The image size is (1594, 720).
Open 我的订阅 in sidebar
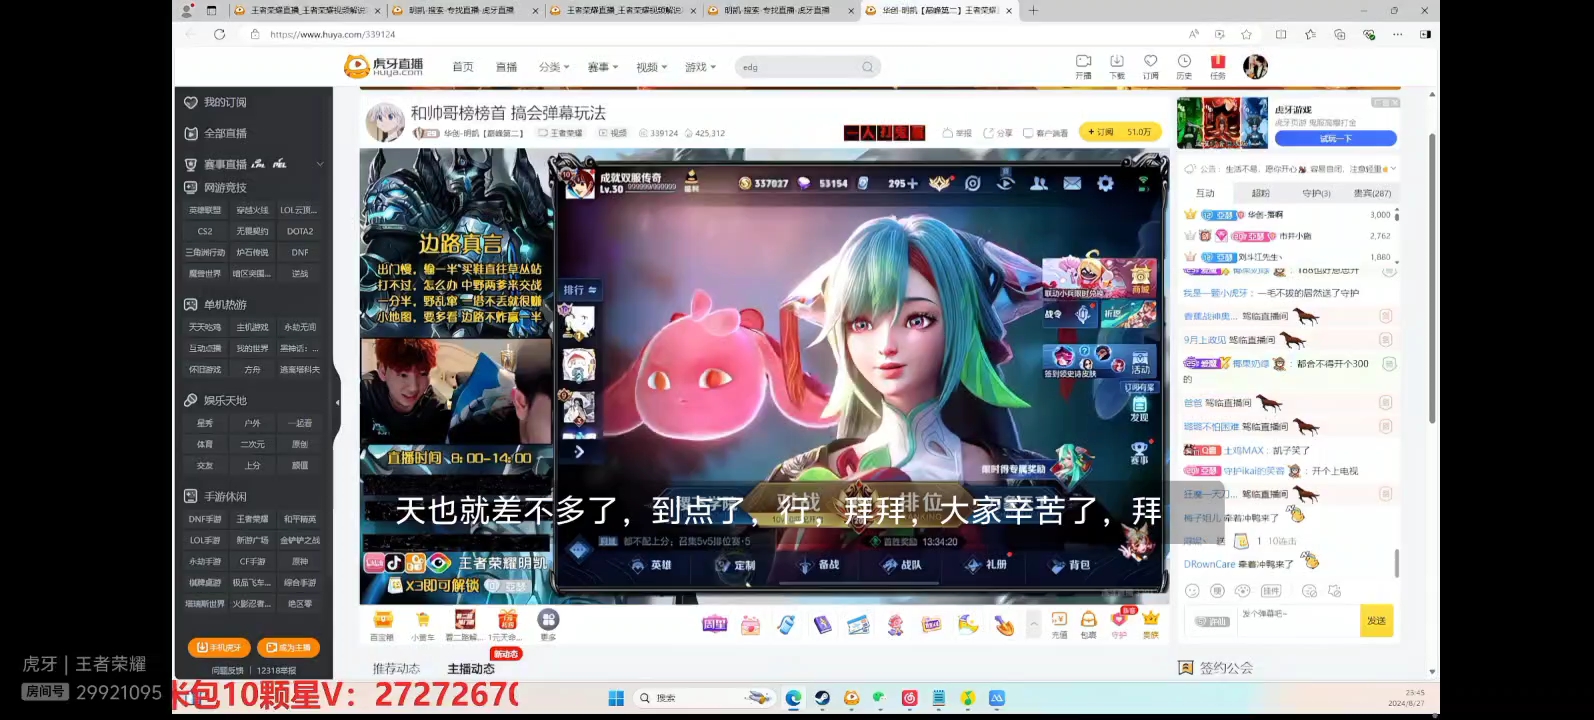(225, 102)
